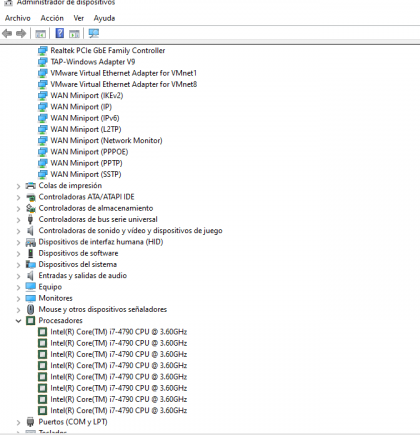The width and height of the screenshot is (420, 435).
Task: Expand Dispositivos de software node
Action: point(18,254)
